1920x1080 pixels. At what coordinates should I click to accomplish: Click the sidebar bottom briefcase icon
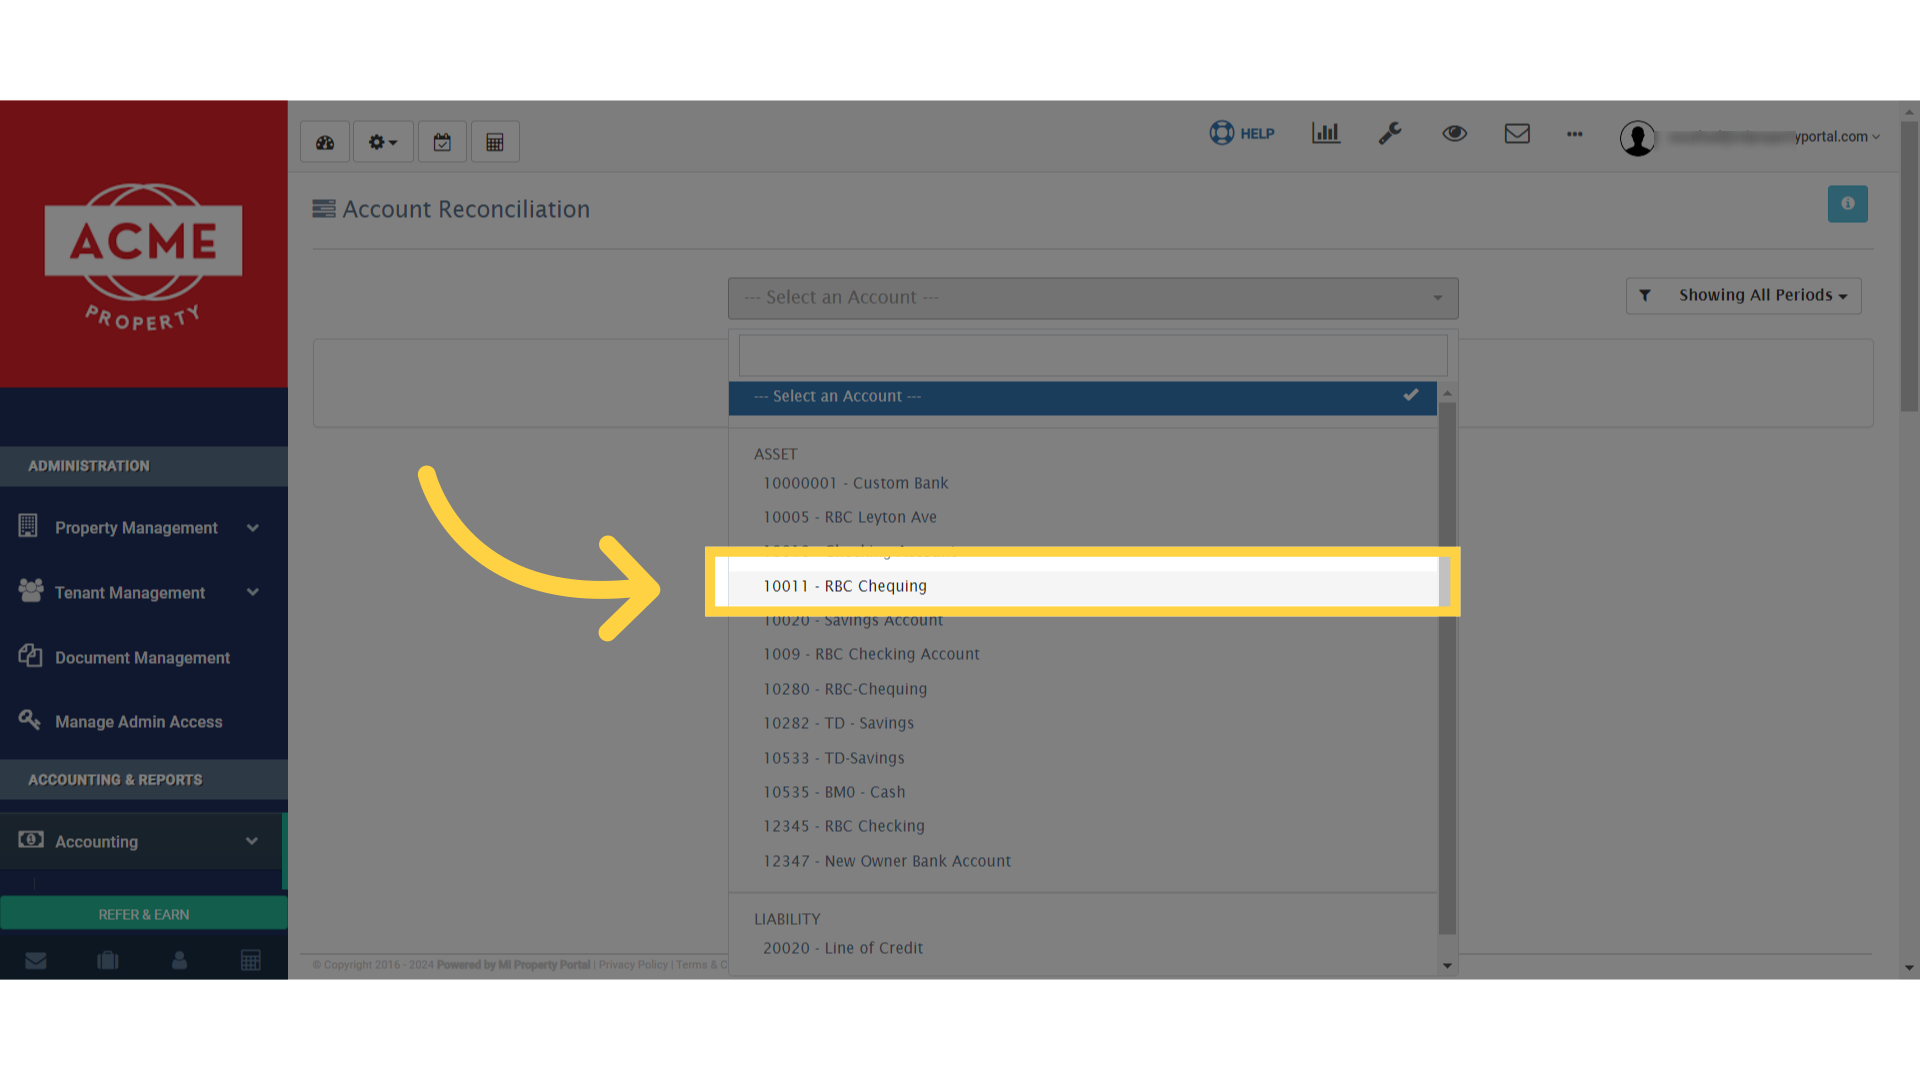pyautogui.click(x=108, y=960)
